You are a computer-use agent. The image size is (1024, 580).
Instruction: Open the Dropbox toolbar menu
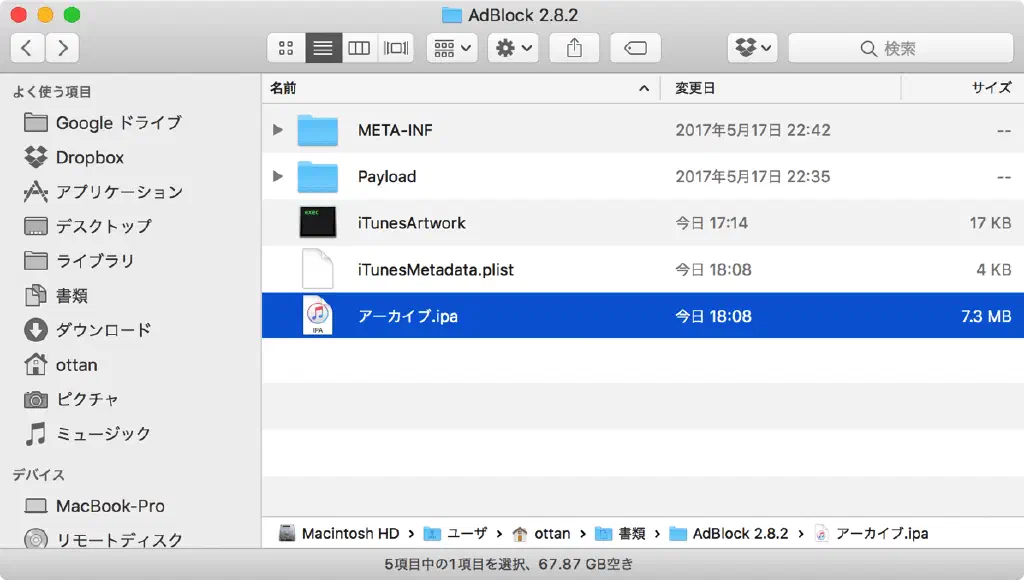point(753,48)
